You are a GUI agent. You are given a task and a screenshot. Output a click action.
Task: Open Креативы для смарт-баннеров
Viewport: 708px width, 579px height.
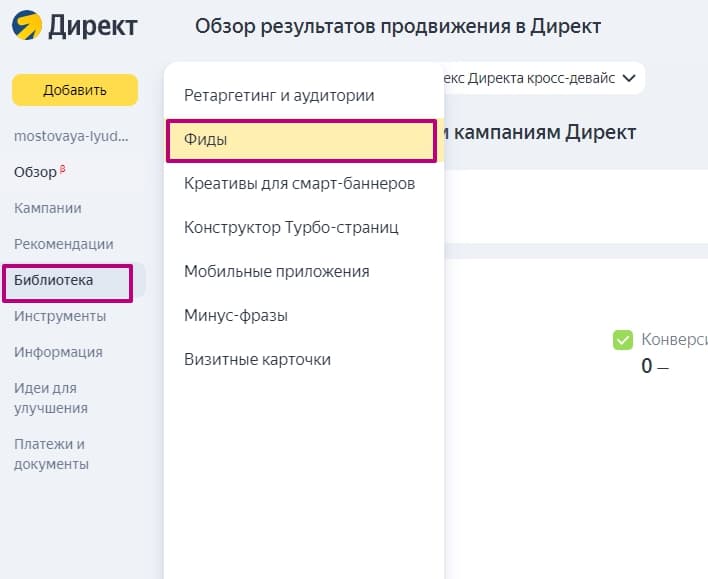pyautogui.click(x=299, y=183)
